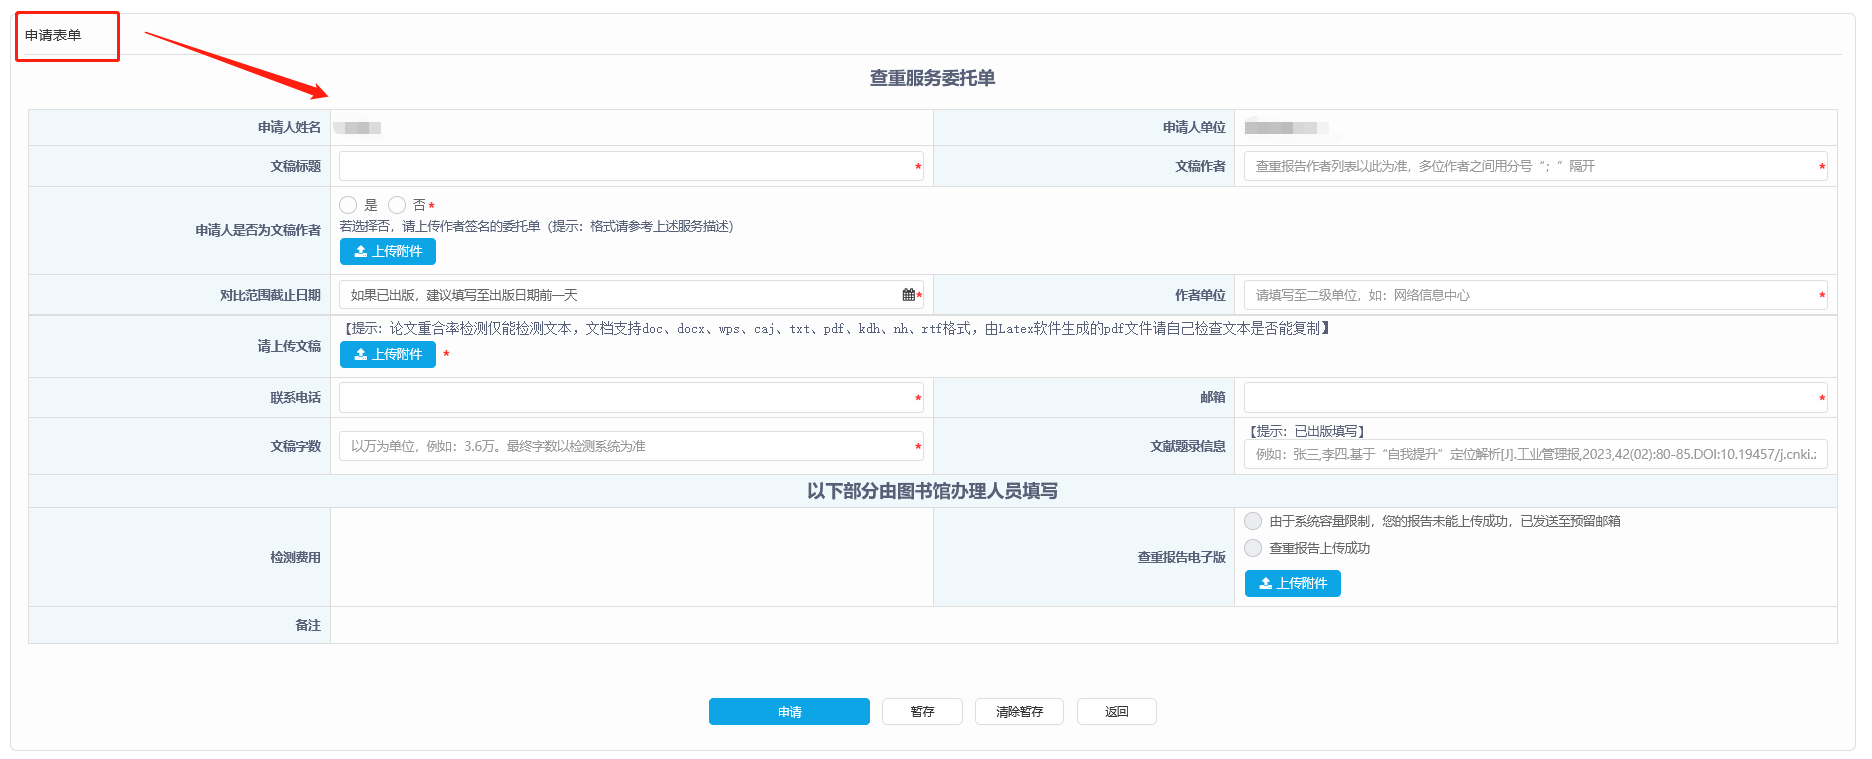This screenshot has width=1872, height=759.
Task: Focus the 文献题录信息 text field
Action: pyautogui.click(x=1535, y=455)
